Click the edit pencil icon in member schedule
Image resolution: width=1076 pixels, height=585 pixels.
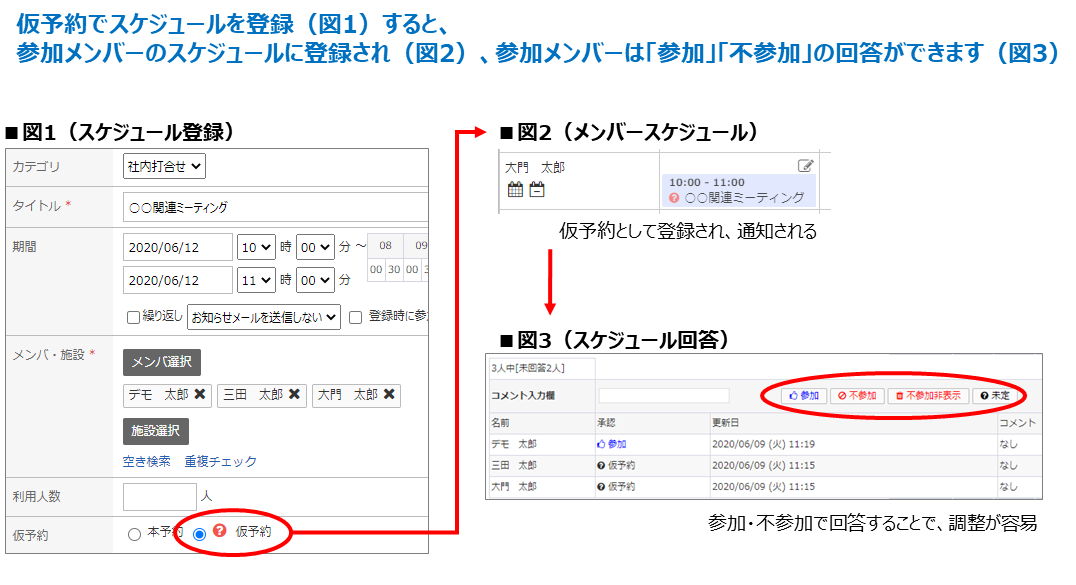coord(806,166)
